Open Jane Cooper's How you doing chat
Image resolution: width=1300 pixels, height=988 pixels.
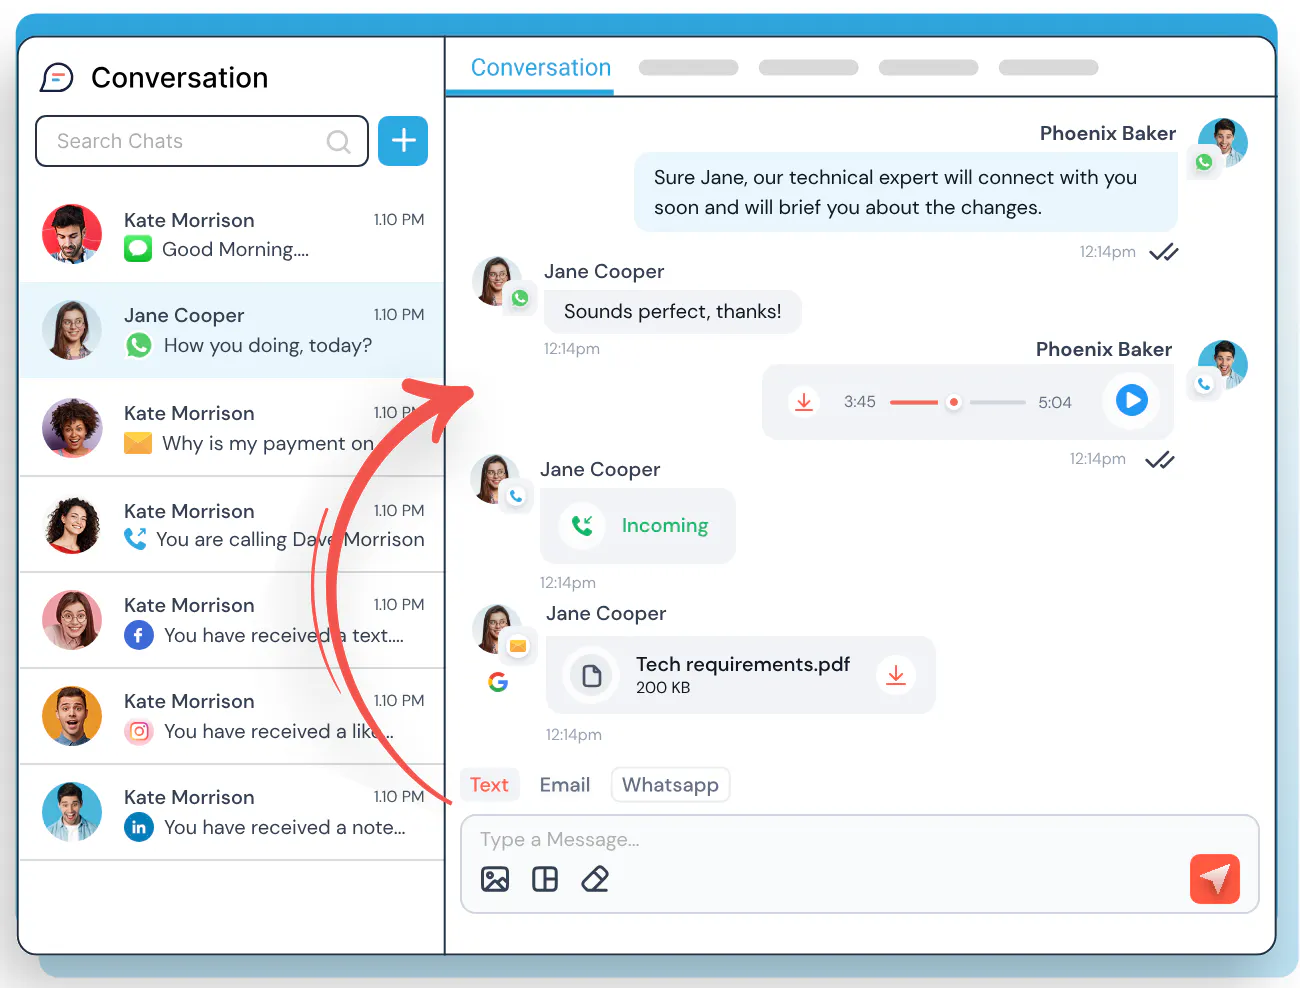pos(232,331)
